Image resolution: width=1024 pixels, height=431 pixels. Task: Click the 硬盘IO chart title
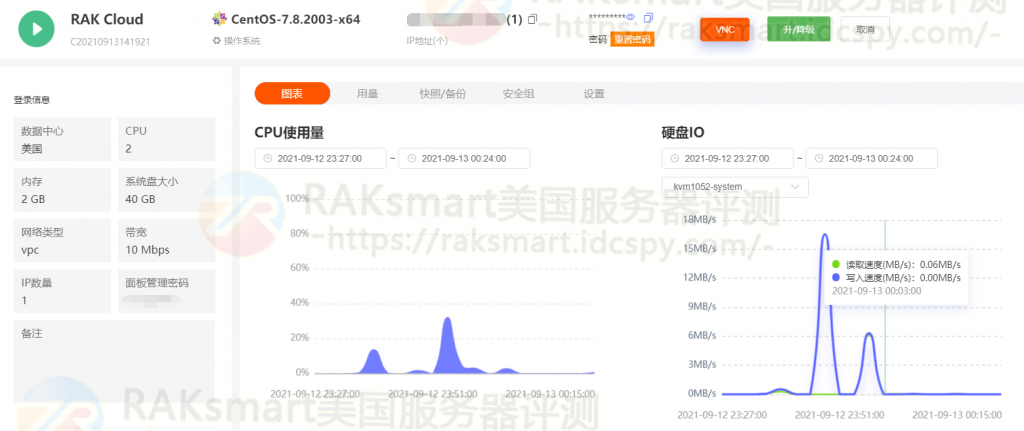point(682,133)
